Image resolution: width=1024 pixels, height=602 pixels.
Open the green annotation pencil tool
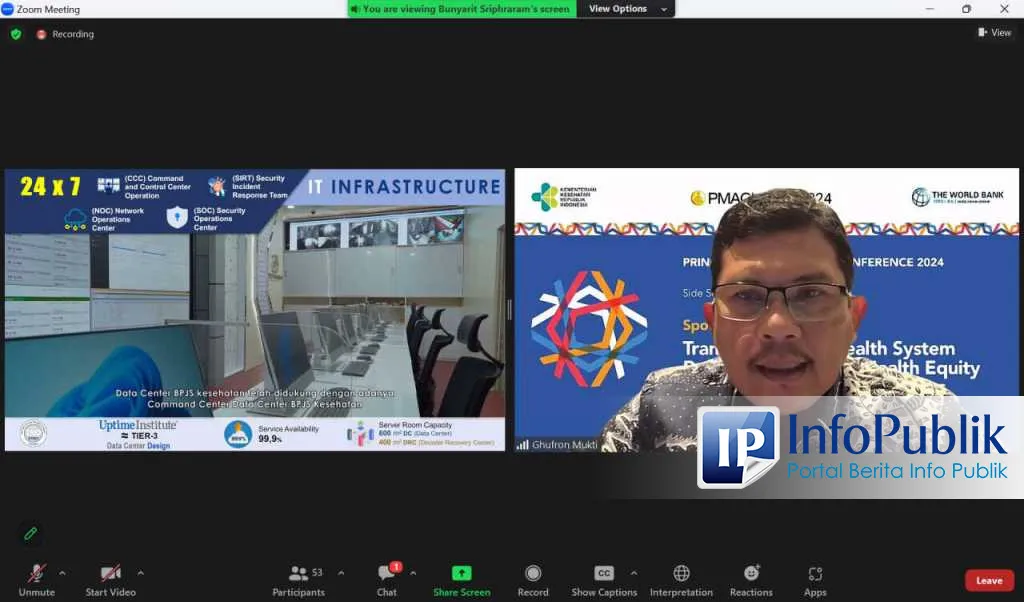point(30,533)
